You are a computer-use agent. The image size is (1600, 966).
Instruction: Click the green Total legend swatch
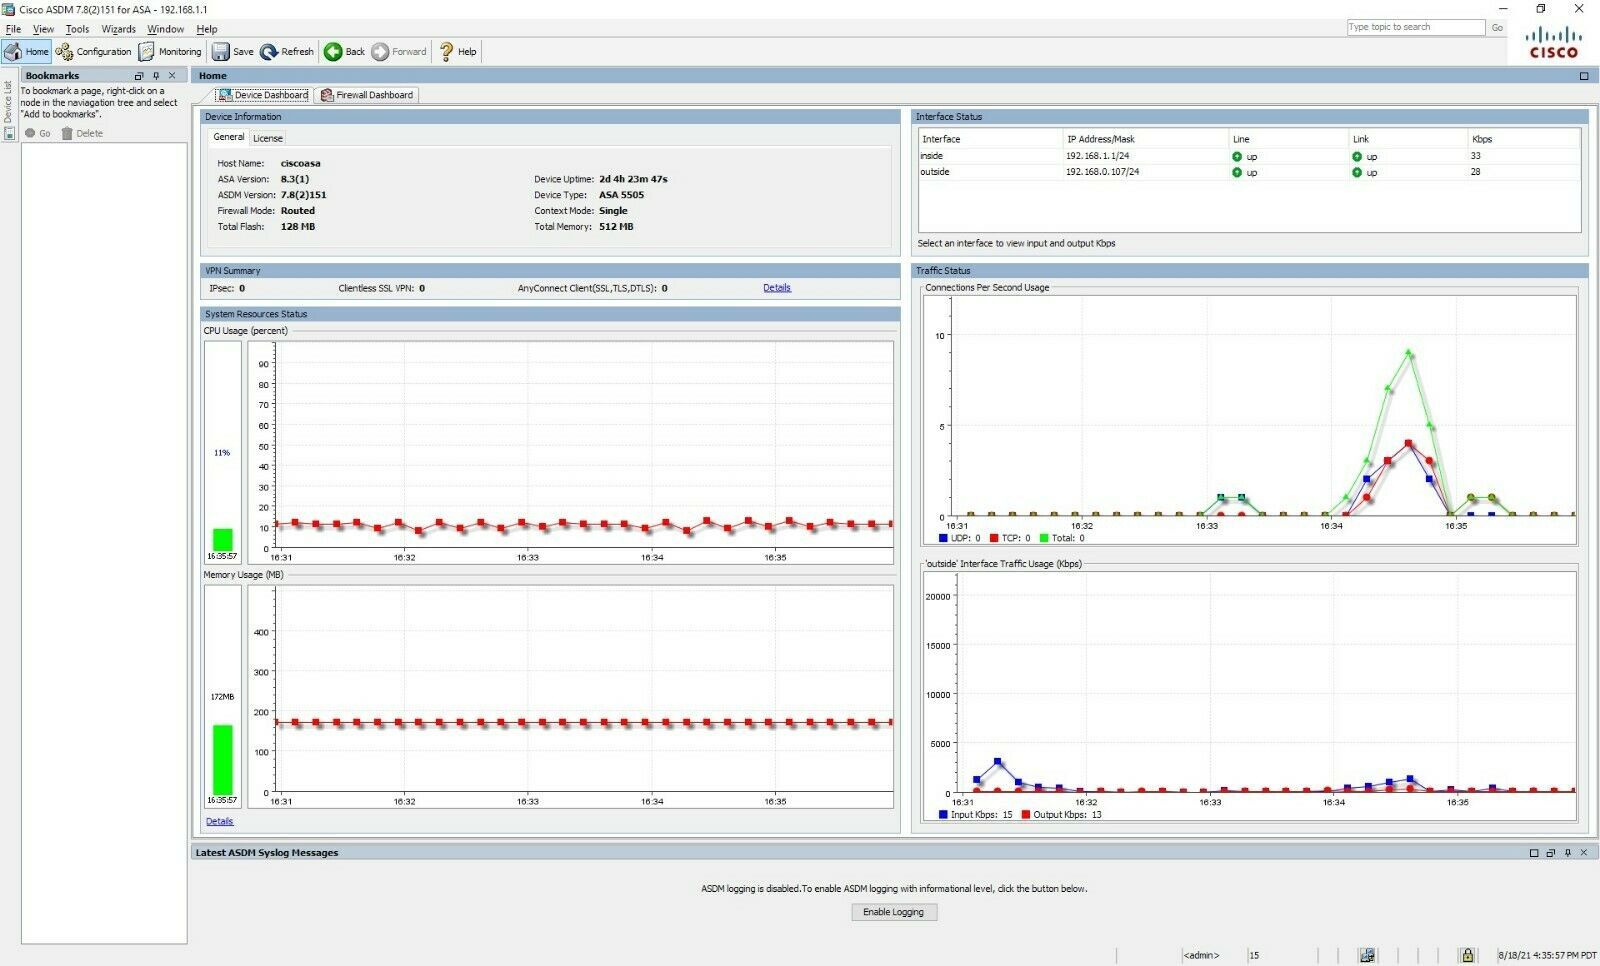coord(1044,539)
